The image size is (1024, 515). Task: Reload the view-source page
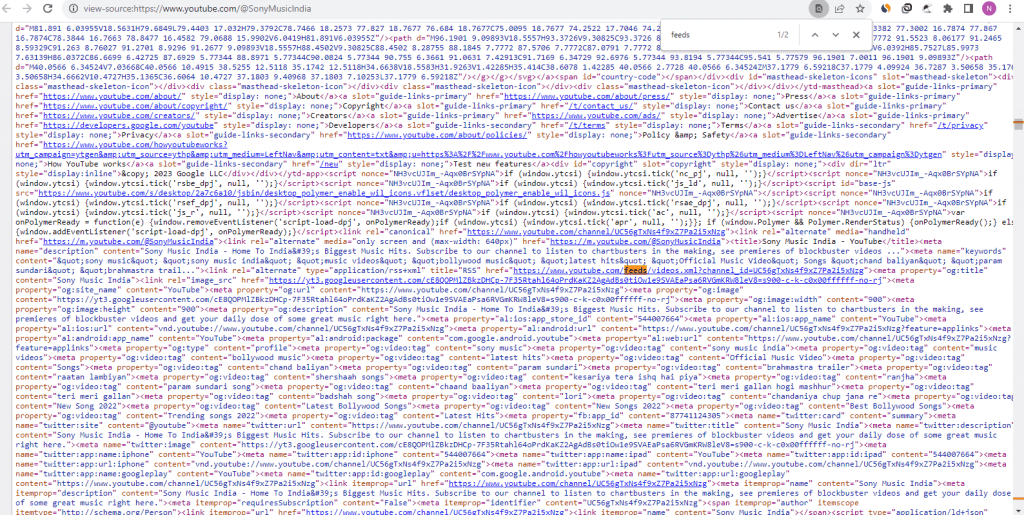point(48,9)
